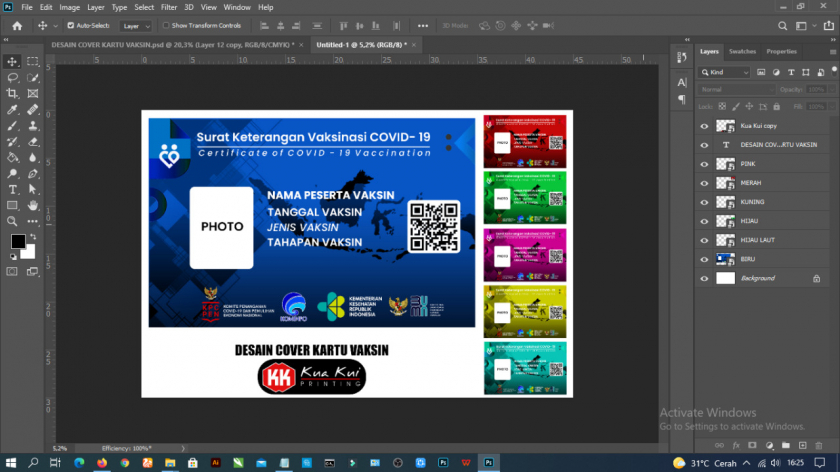Select the Brush tool
This screenshot has width=840, height=472.
click(12, 126)
